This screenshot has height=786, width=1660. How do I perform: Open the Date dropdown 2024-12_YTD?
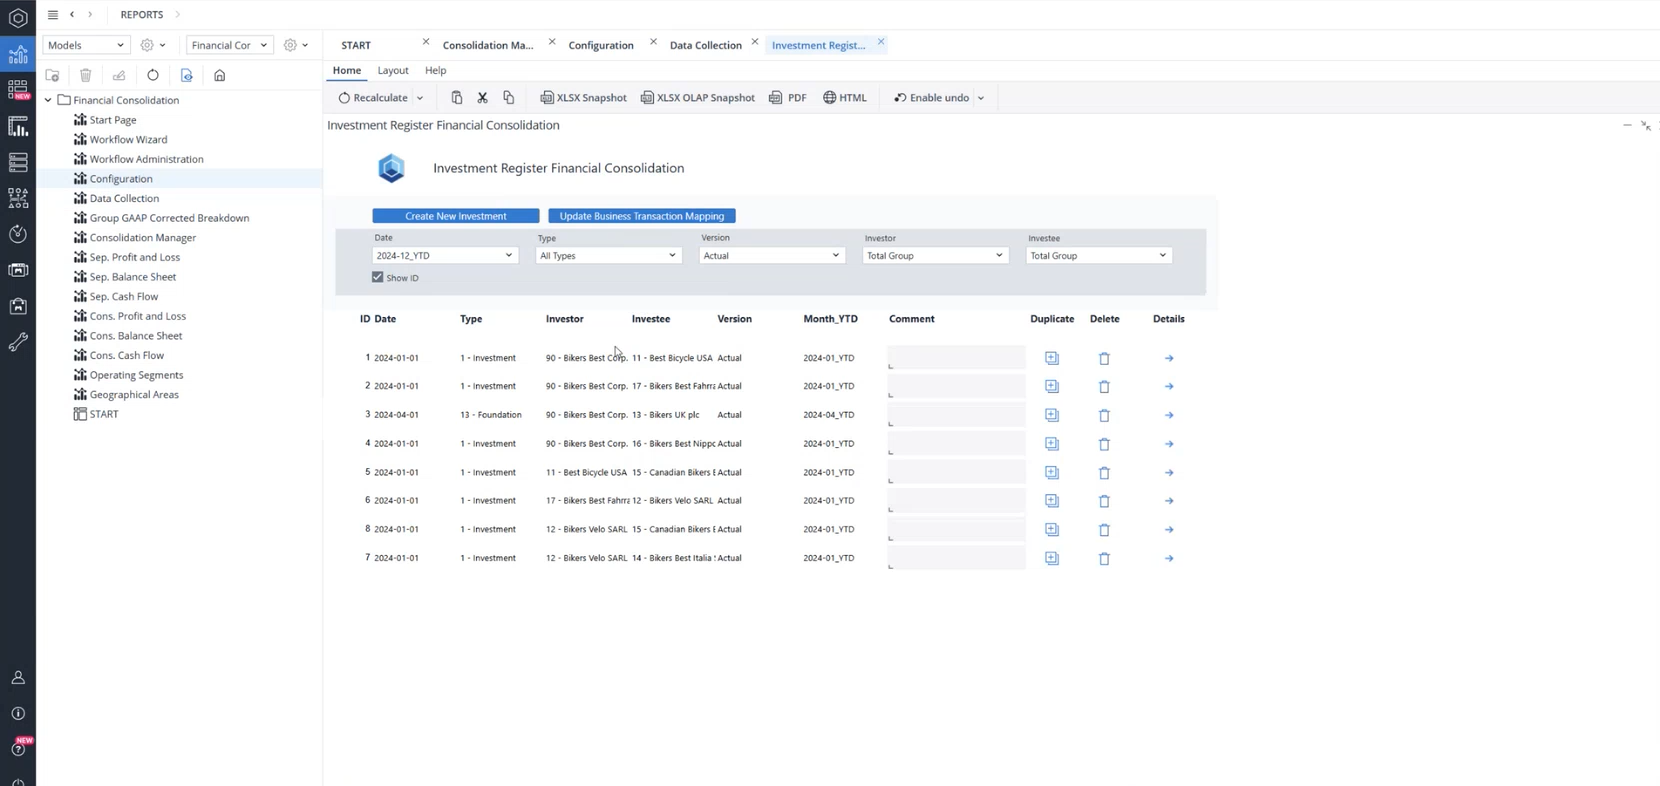445,256
